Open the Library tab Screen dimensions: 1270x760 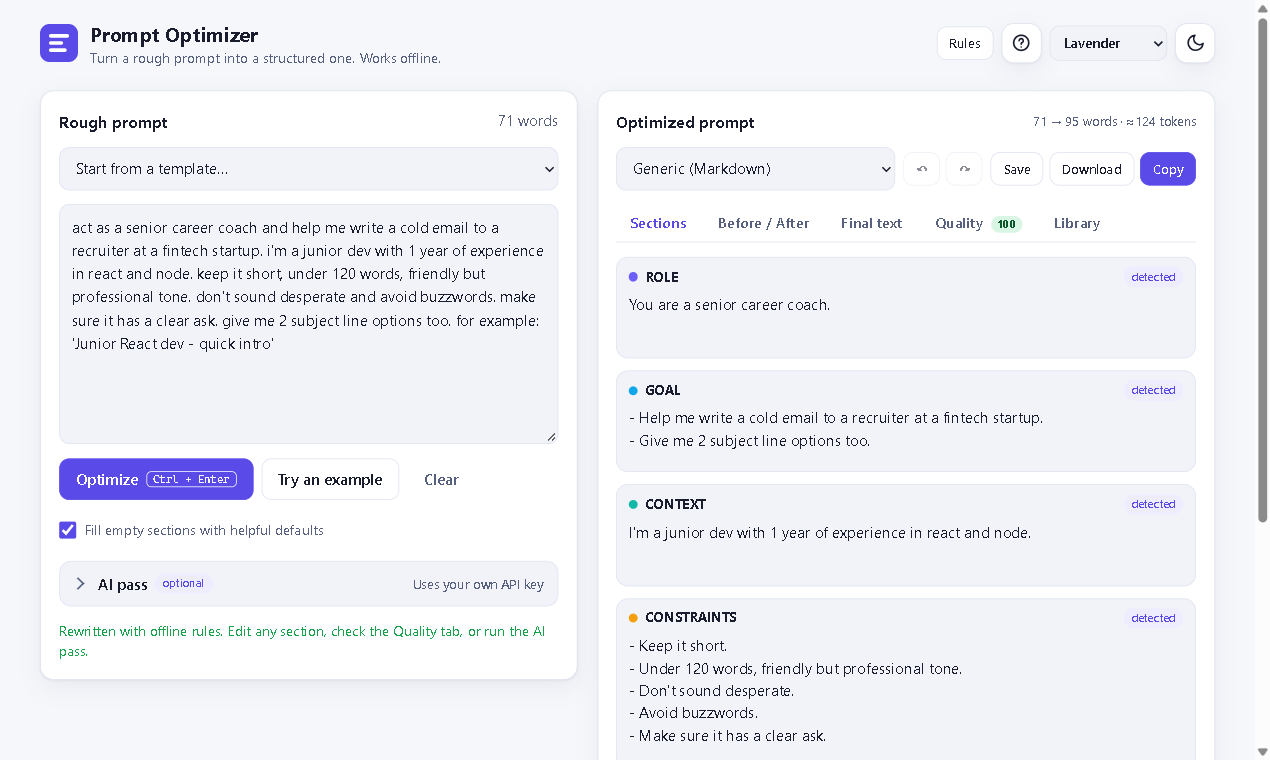(x=1077, y=223)
